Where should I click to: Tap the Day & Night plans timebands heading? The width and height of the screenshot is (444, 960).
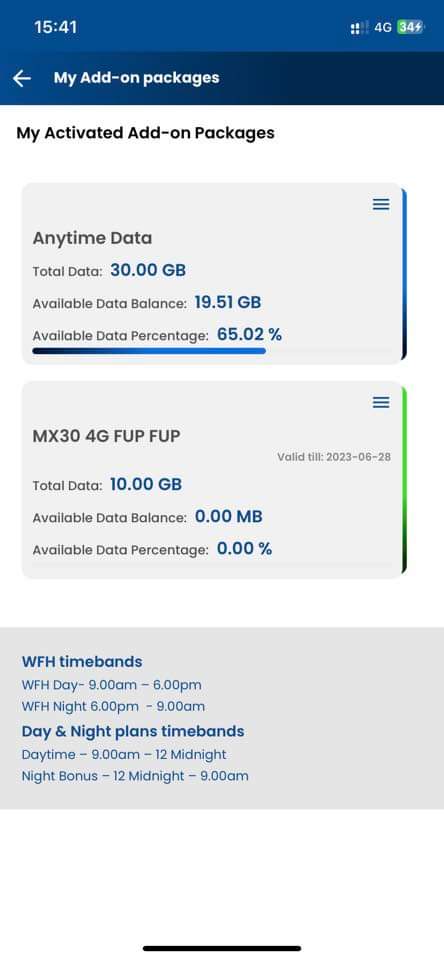133,731
